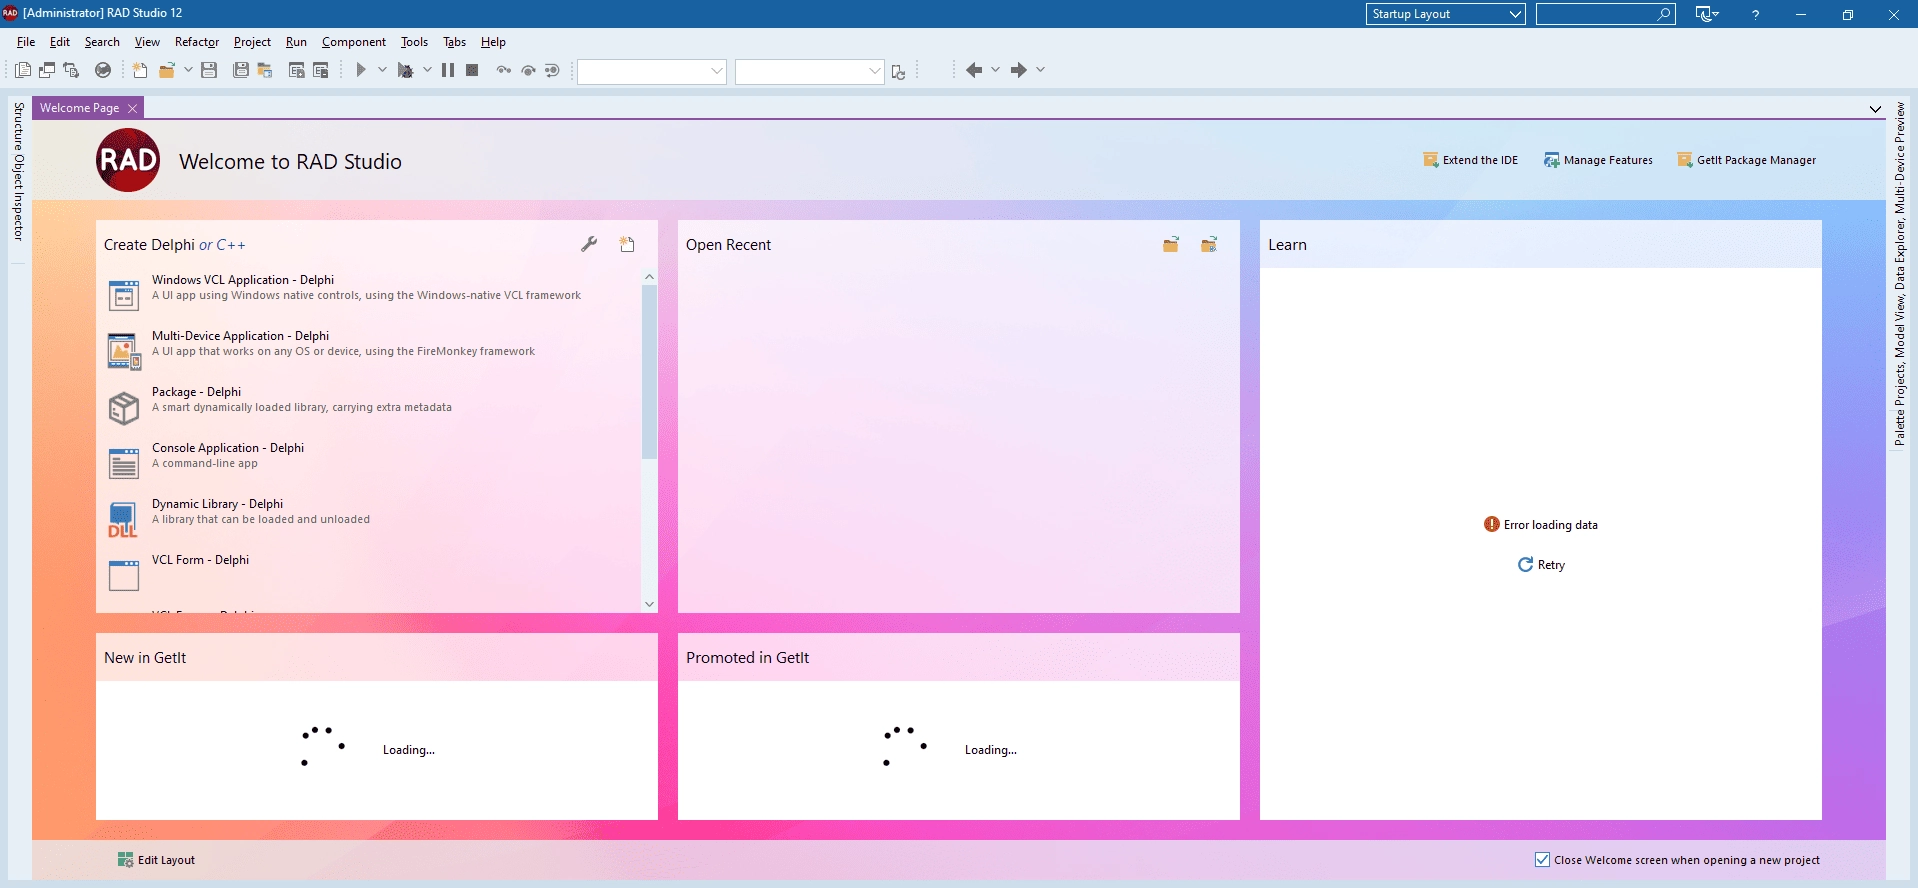The height and width of the screenshot is (888, 1918).
Task: Close the Welcome Page tab
Action: coord(132,109)
